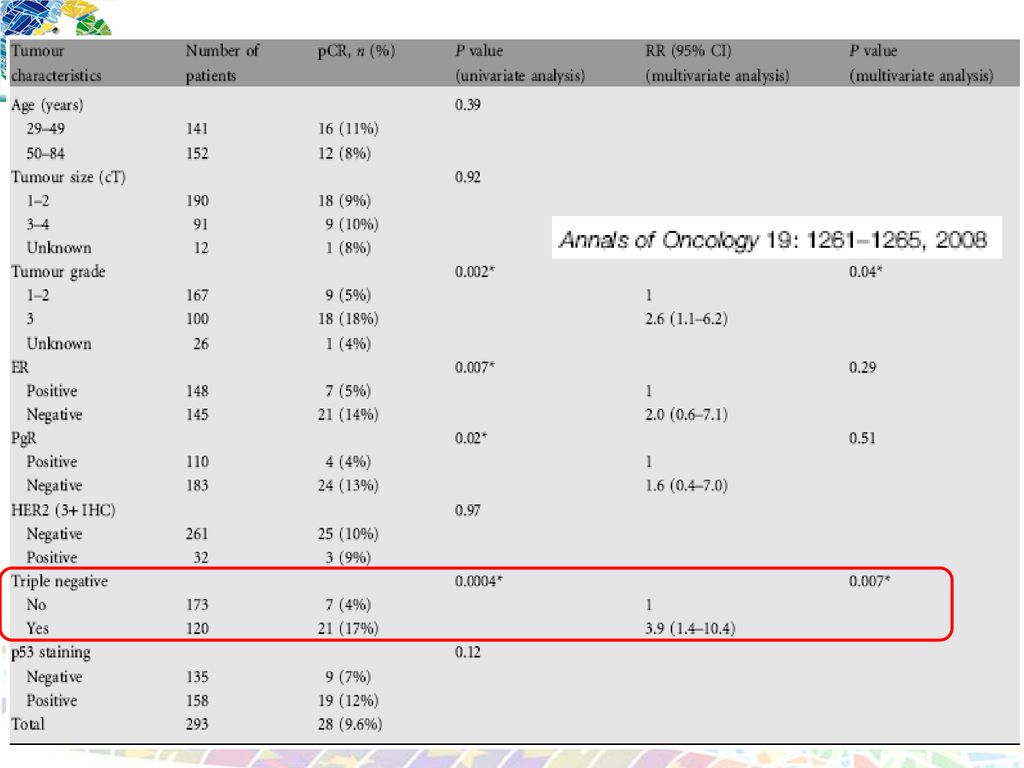Select the 'Age (years)' row label
This screenshot has width=1024, height=768.
coord(47,105)
